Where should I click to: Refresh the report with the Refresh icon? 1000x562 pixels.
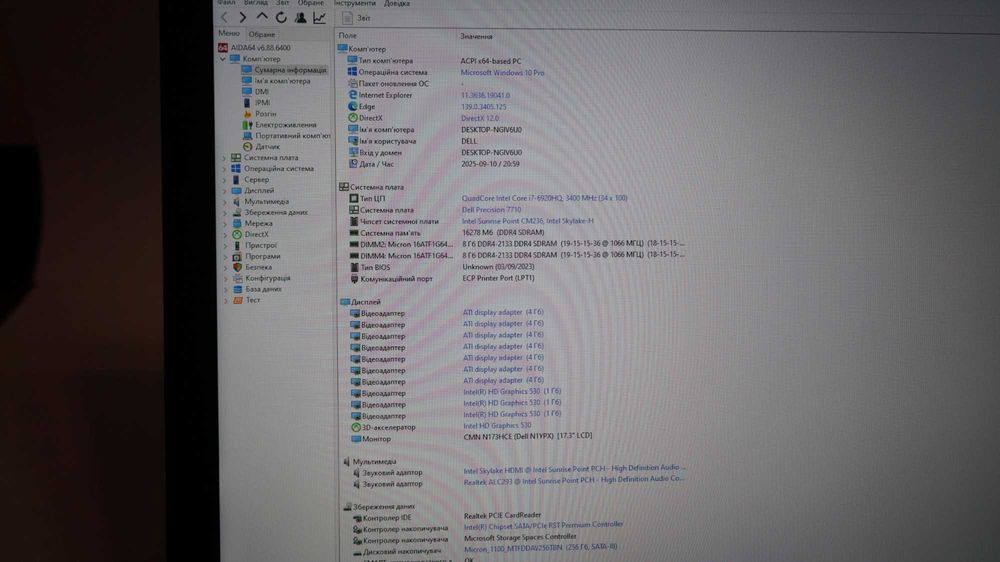(281, 18)
